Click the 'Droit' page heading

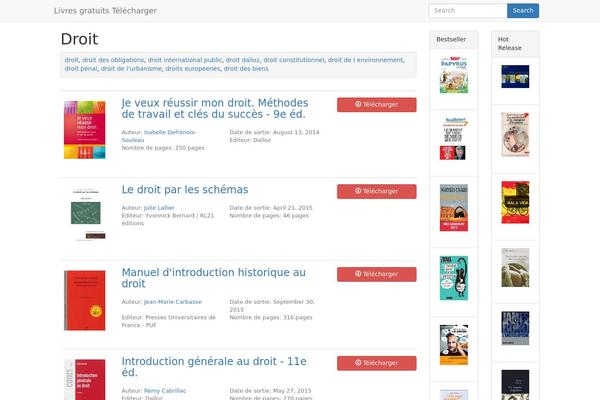tap(80, 39)
